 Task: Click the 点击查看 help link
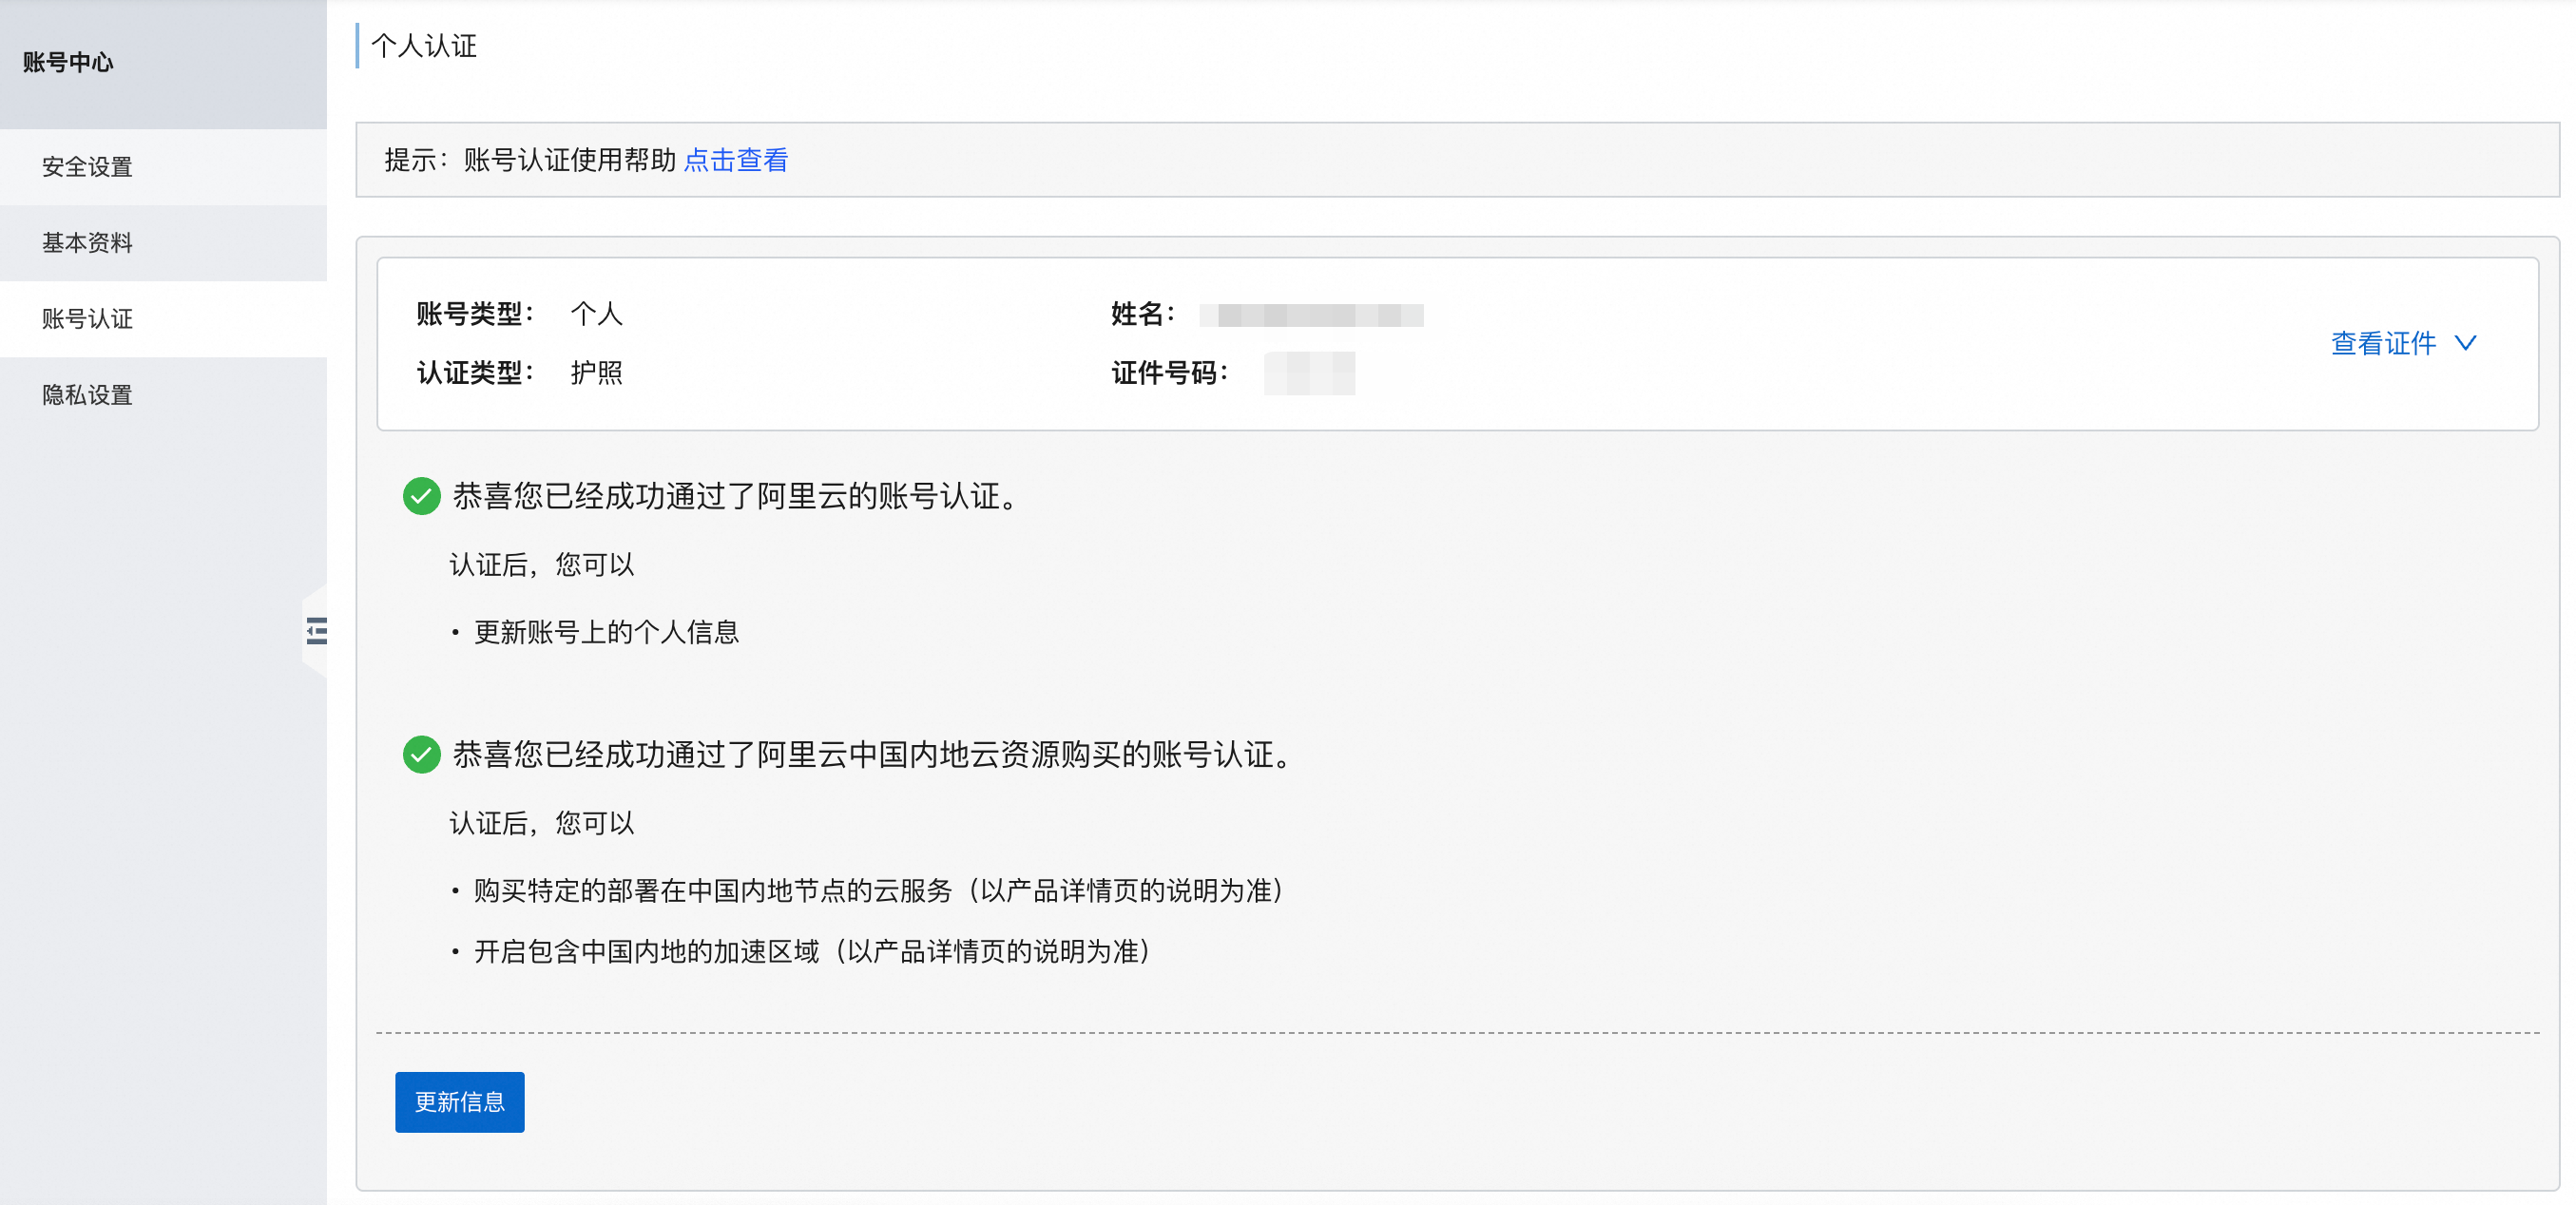735,160
